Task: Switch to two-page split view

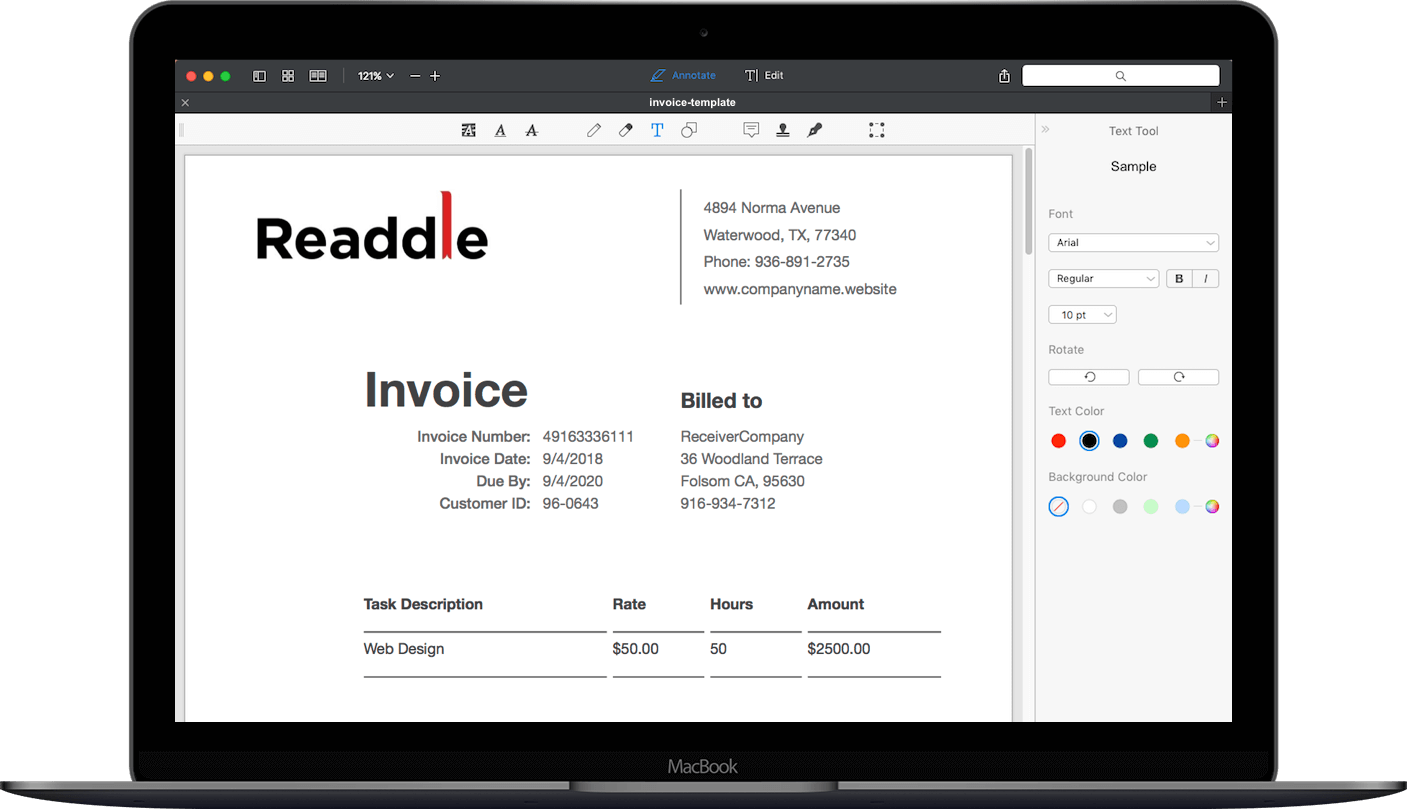Action: [318, 76]
